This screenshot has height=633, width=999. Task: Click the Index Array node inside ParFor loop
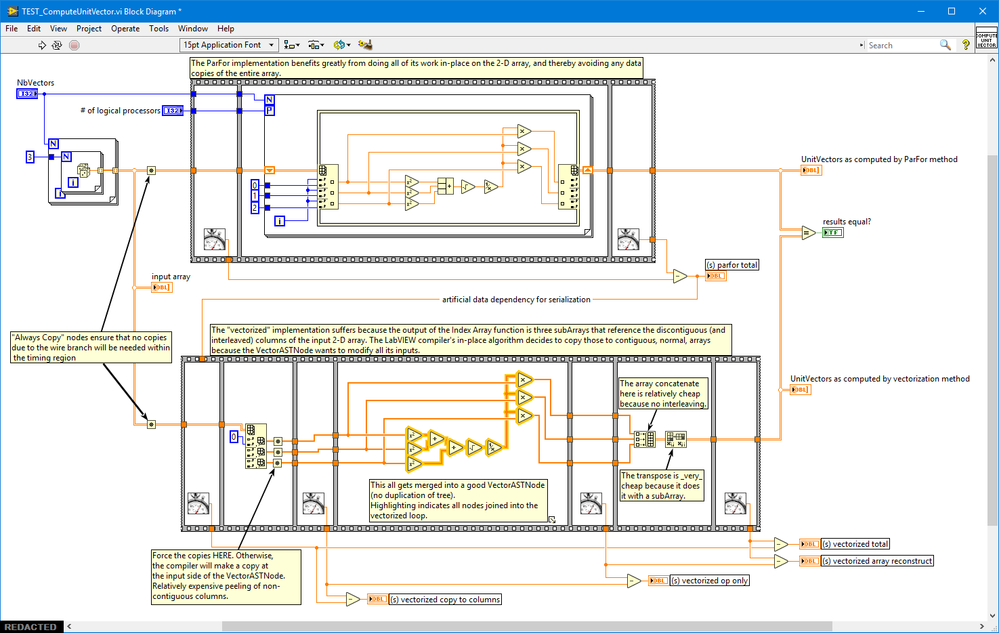point(328,187)
